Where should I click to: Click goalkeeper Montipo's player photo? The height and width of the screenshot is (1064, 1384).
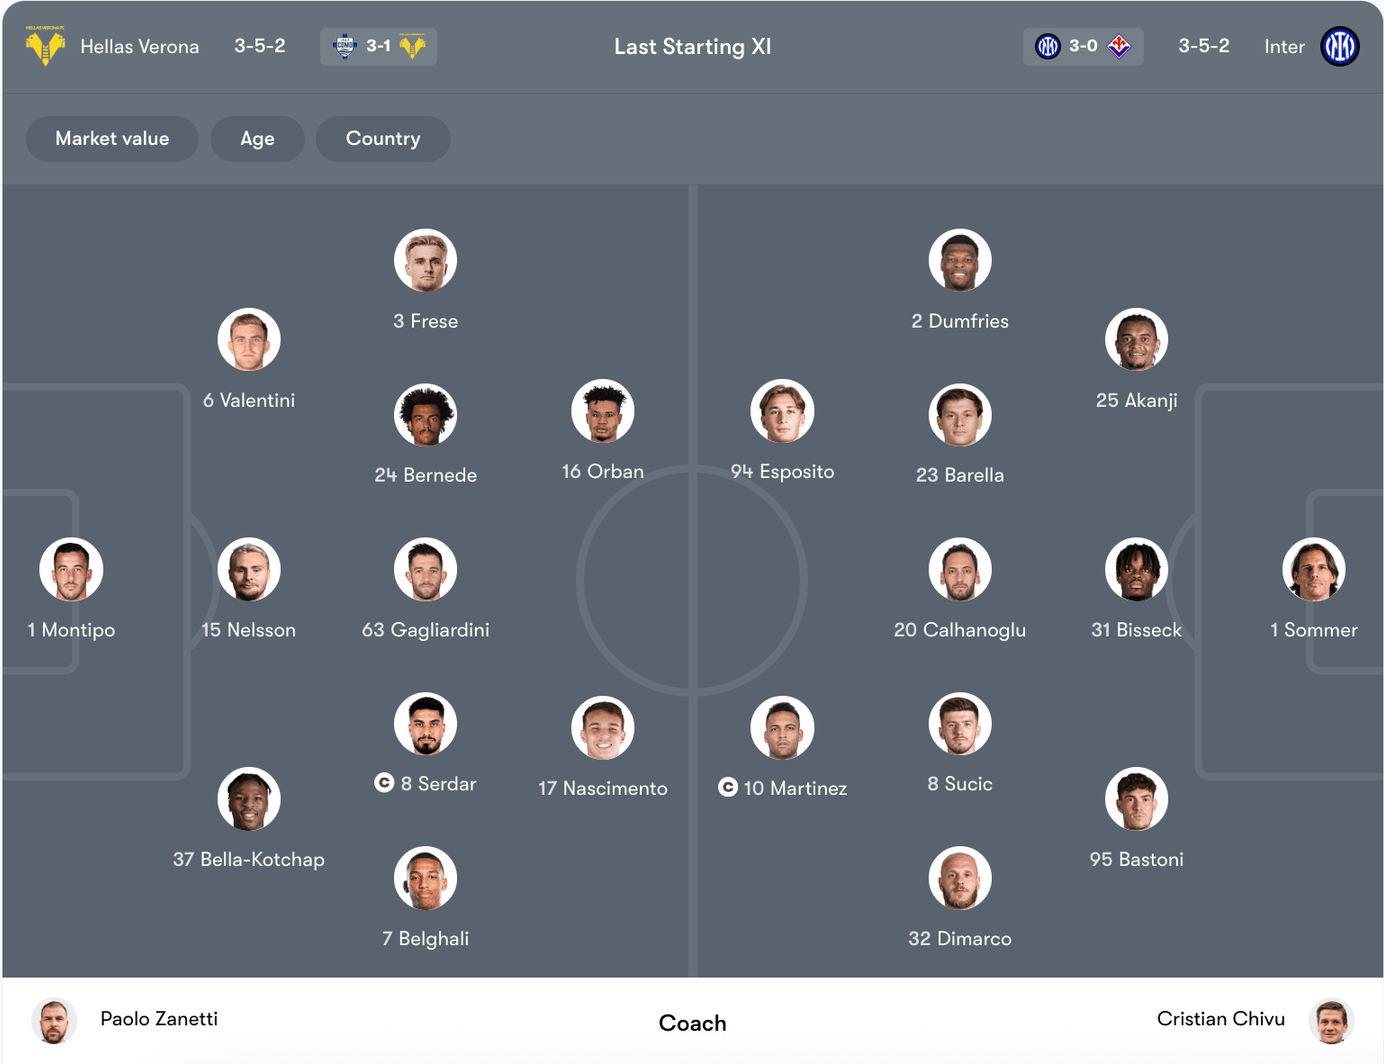(x=71, y=570)
